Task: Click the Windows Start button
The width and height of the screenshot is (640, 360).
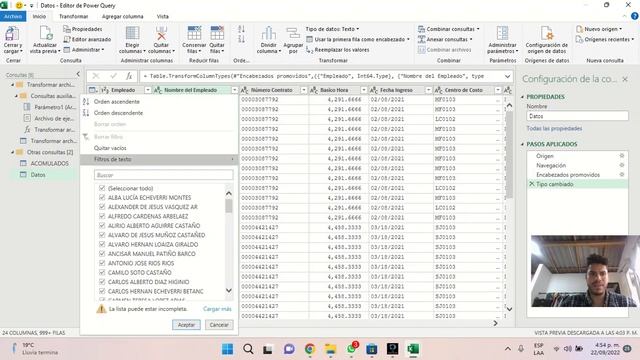Action: point(227,349)
